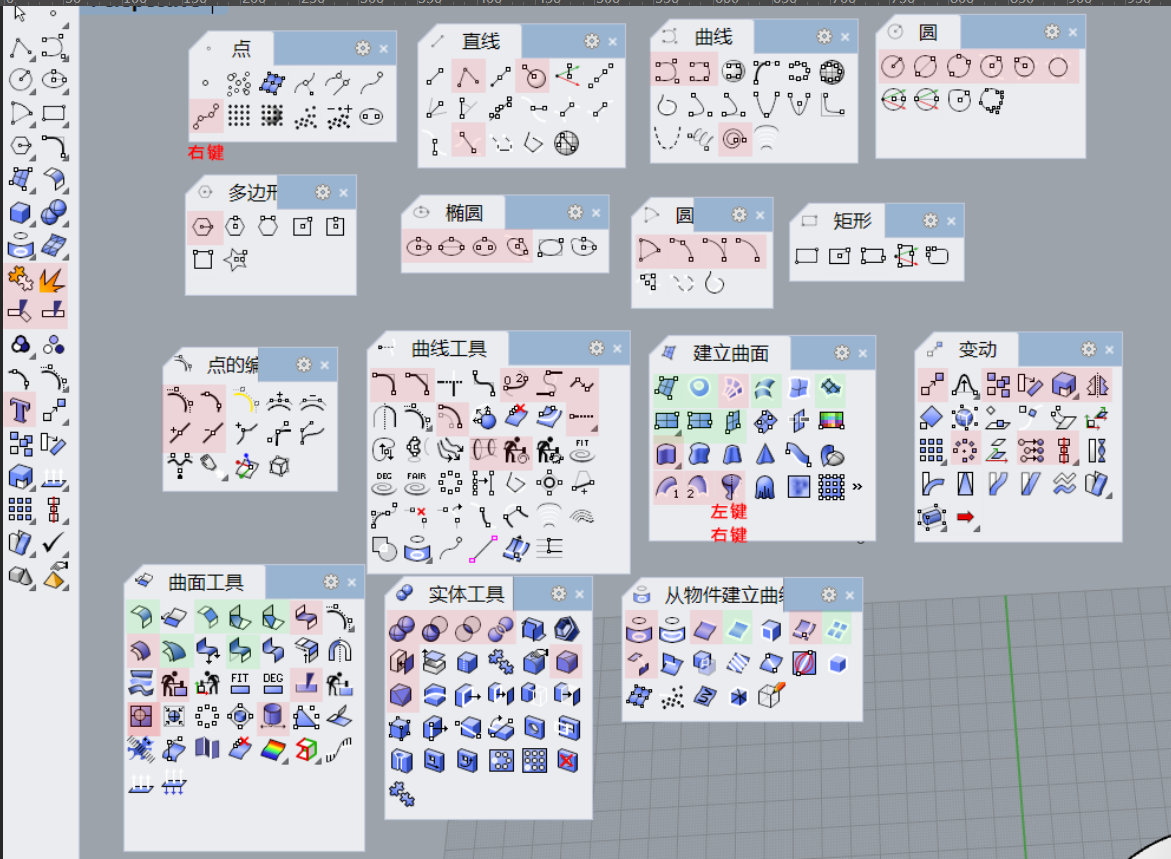Select the rounded rectangle icon in 矩形 panel
Image resolution: width=1171 pixels, height=859 pixels.
coord(937,255)
